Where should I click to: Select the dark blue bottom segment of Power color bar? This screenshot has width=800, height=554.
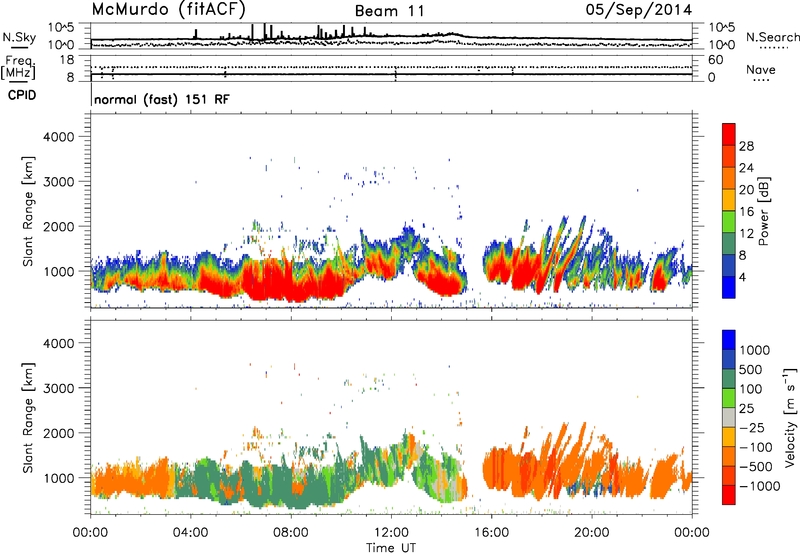(x=729, y=287)
